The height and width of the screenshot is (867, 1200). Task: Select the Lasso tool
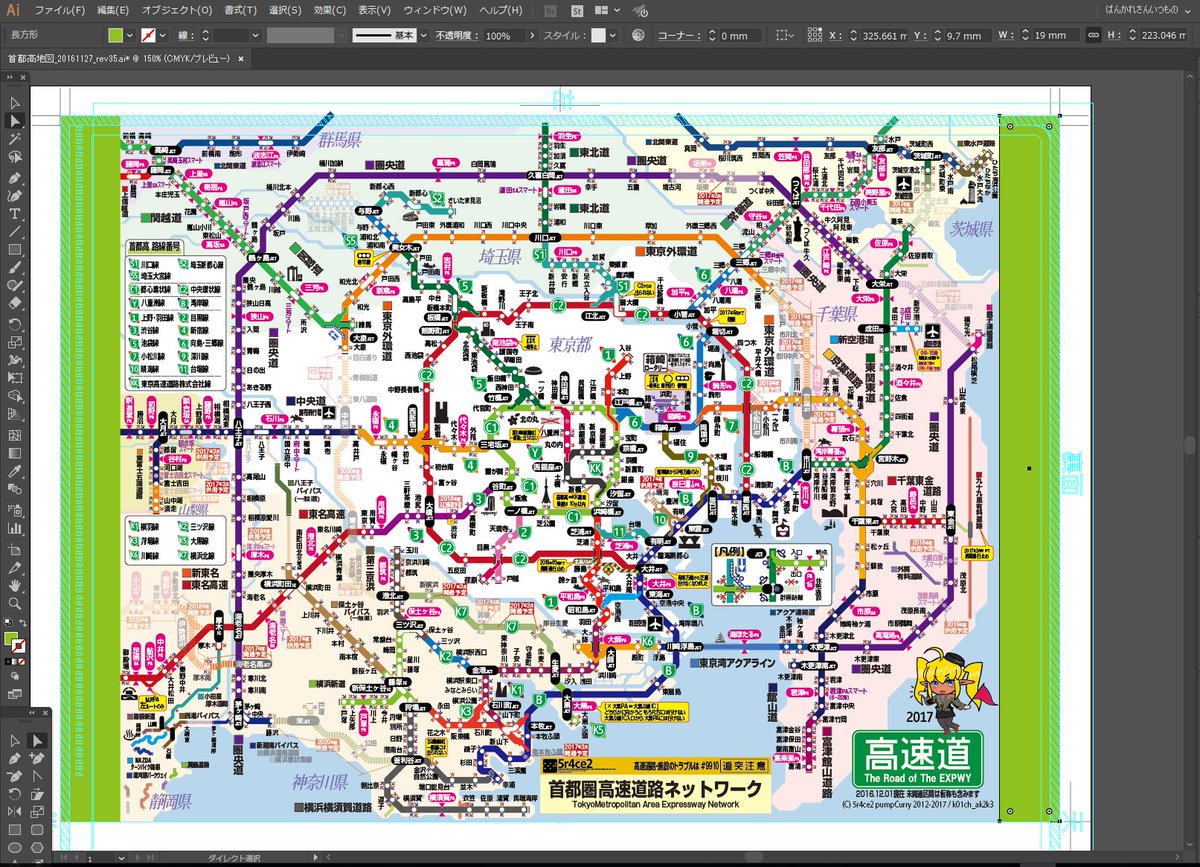(15, 158)
